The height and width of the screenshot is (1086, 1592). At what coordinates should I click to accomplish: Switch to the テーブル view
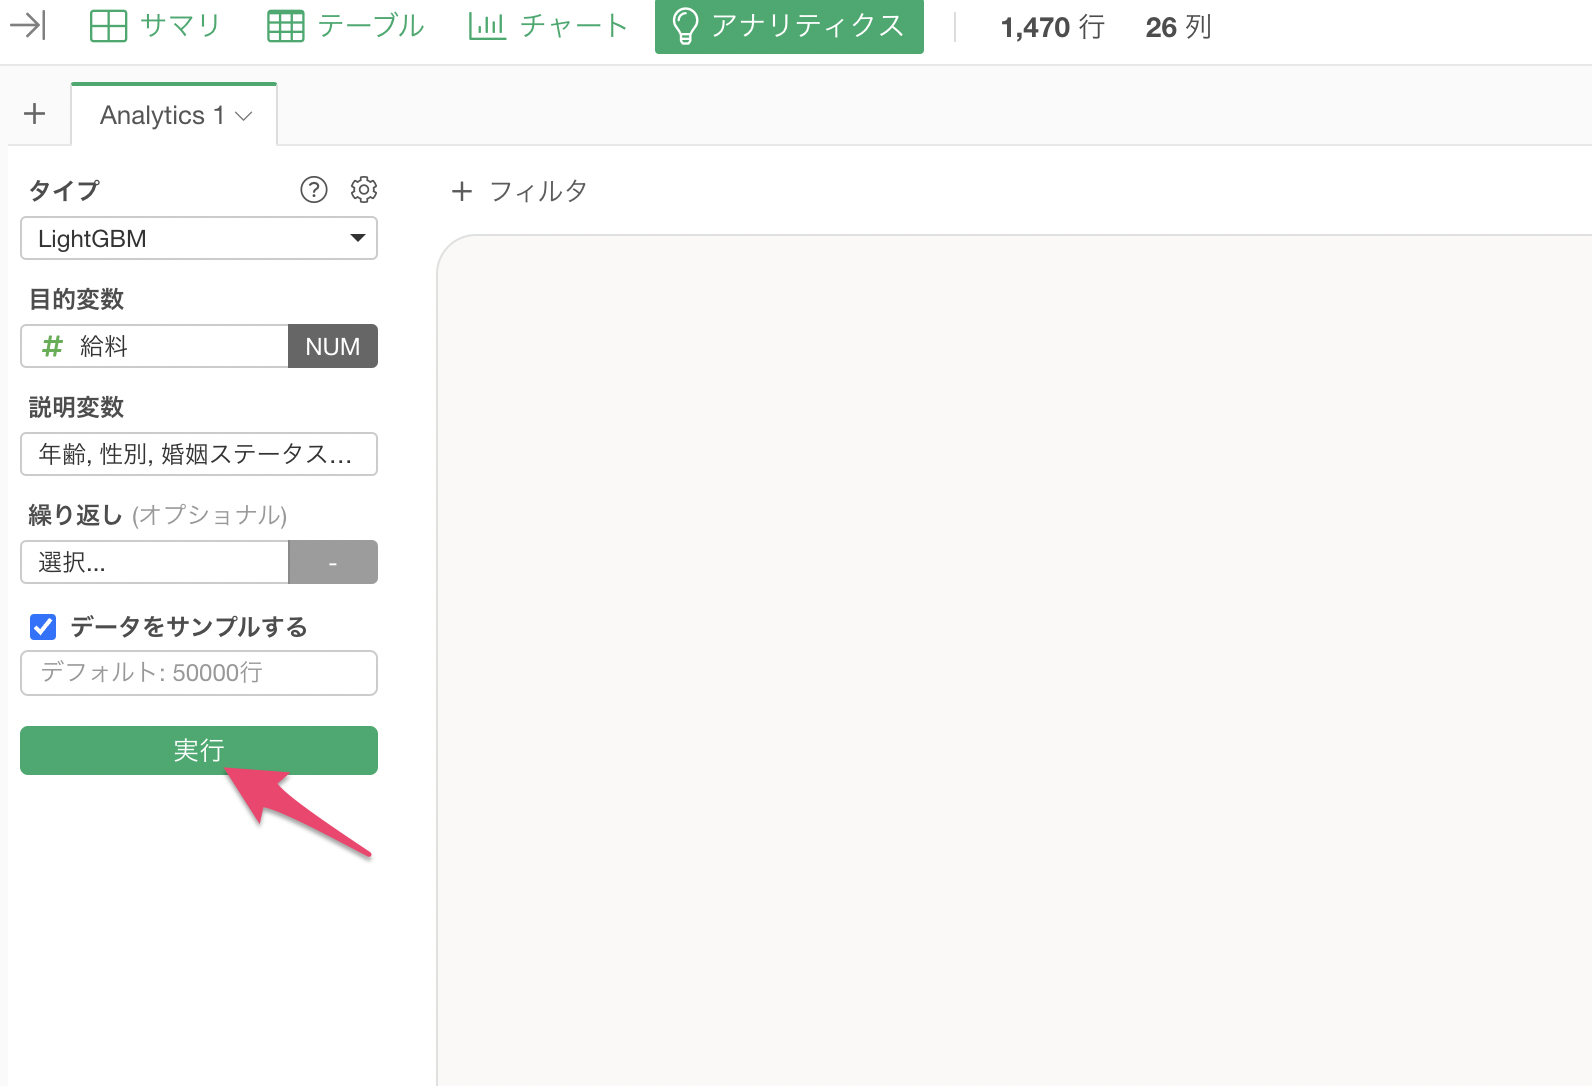(x=346, y=26)
